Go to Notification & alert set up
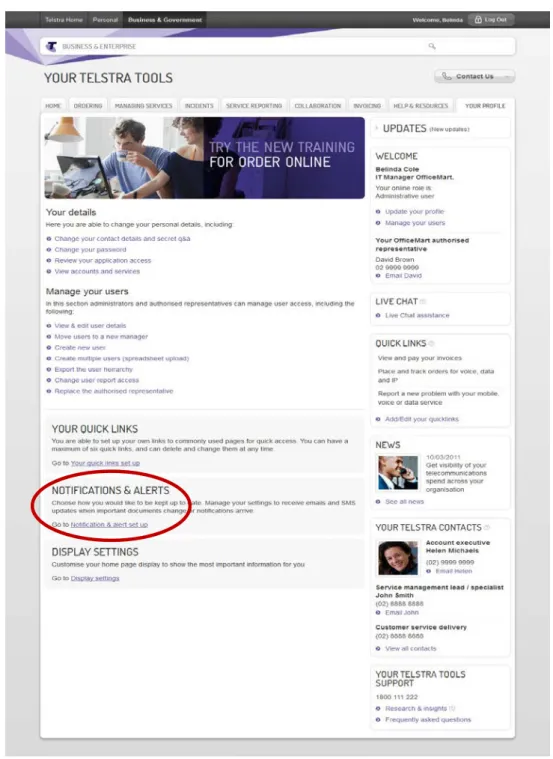This screenshot has height=759, width=553. (109, 525)
